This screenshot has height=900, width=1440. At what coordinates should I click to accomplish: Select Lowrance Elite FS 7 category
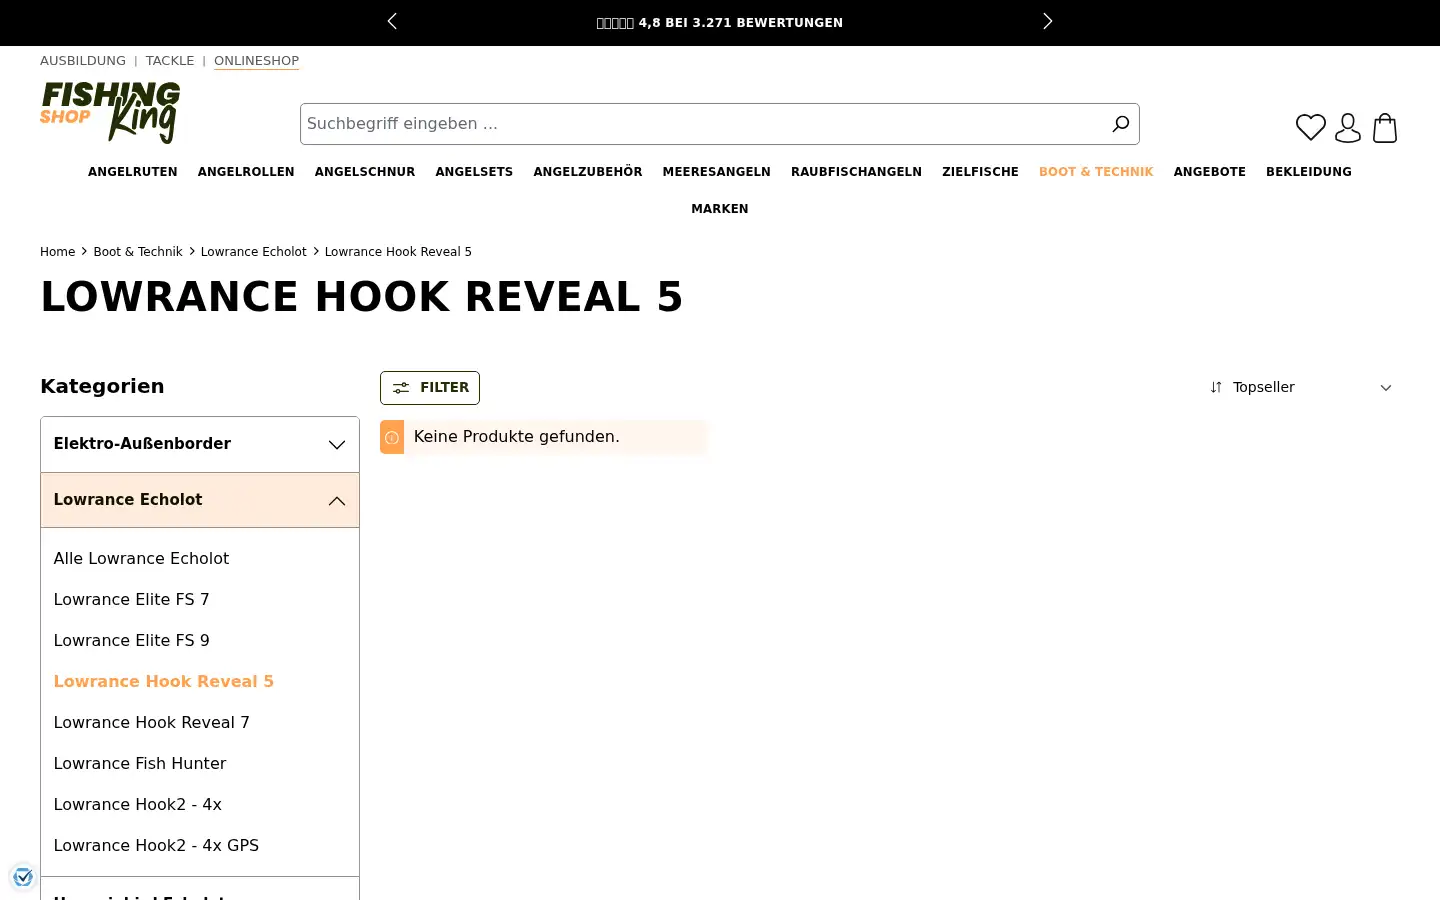tap(131, 600)
